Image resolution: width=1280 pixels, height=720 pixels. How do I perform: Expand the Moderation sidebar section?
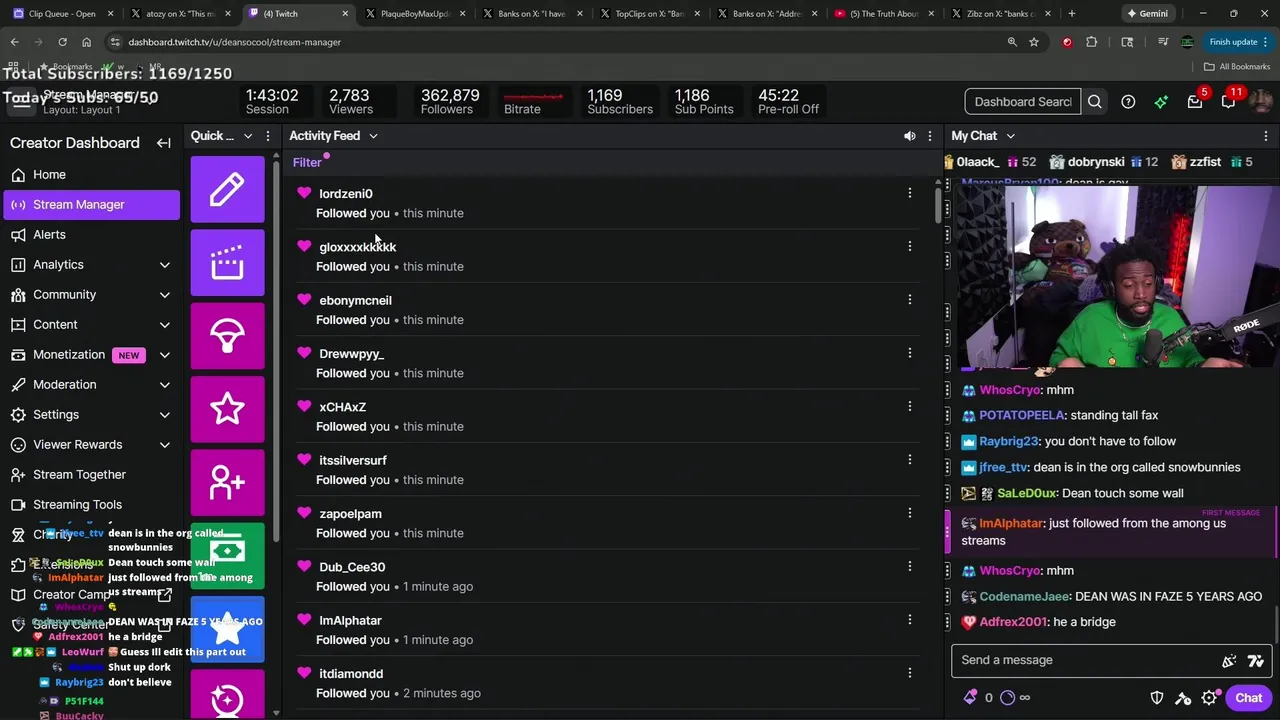[x=165, y=385]
